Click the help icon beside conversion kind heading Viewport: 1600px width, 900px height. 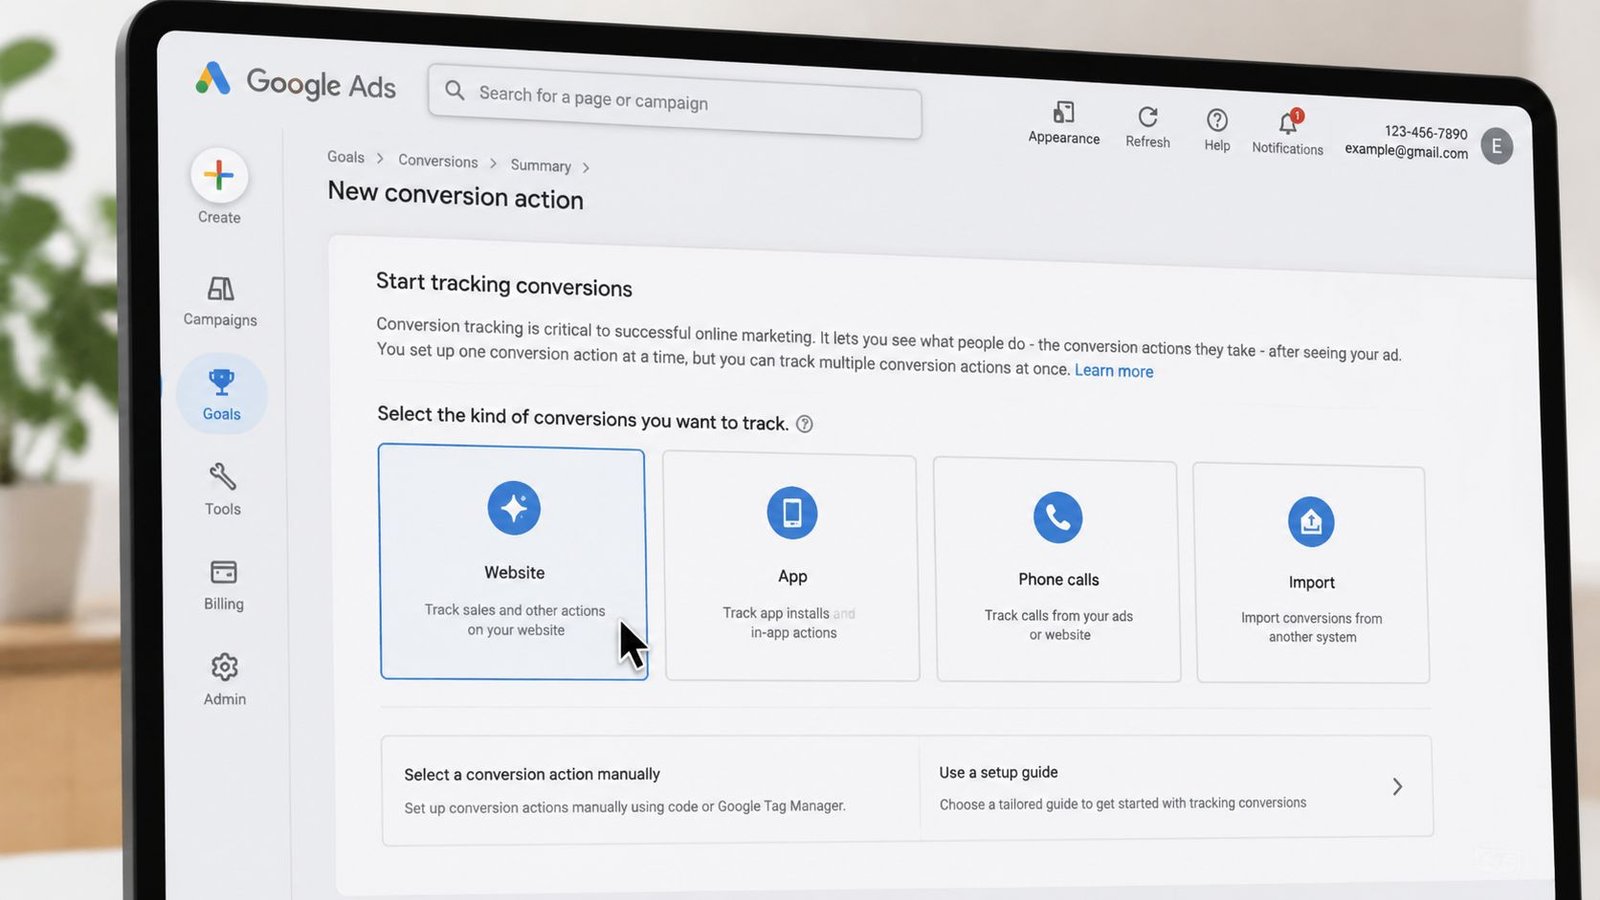(x=804, y=424)
